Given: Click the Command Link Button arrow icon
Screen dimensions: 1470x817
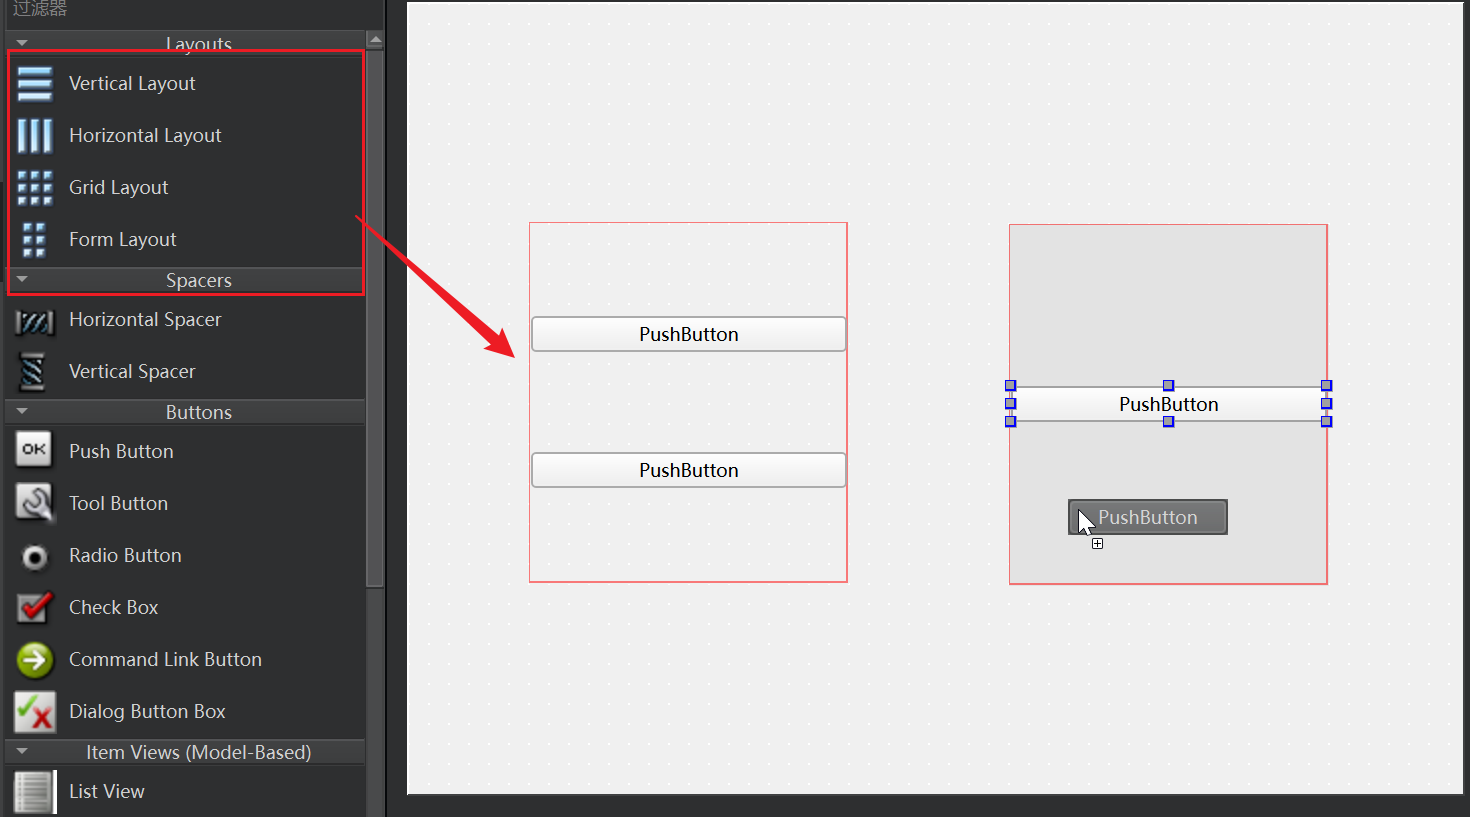Looking at the screenshot, I should pos(35,660).
